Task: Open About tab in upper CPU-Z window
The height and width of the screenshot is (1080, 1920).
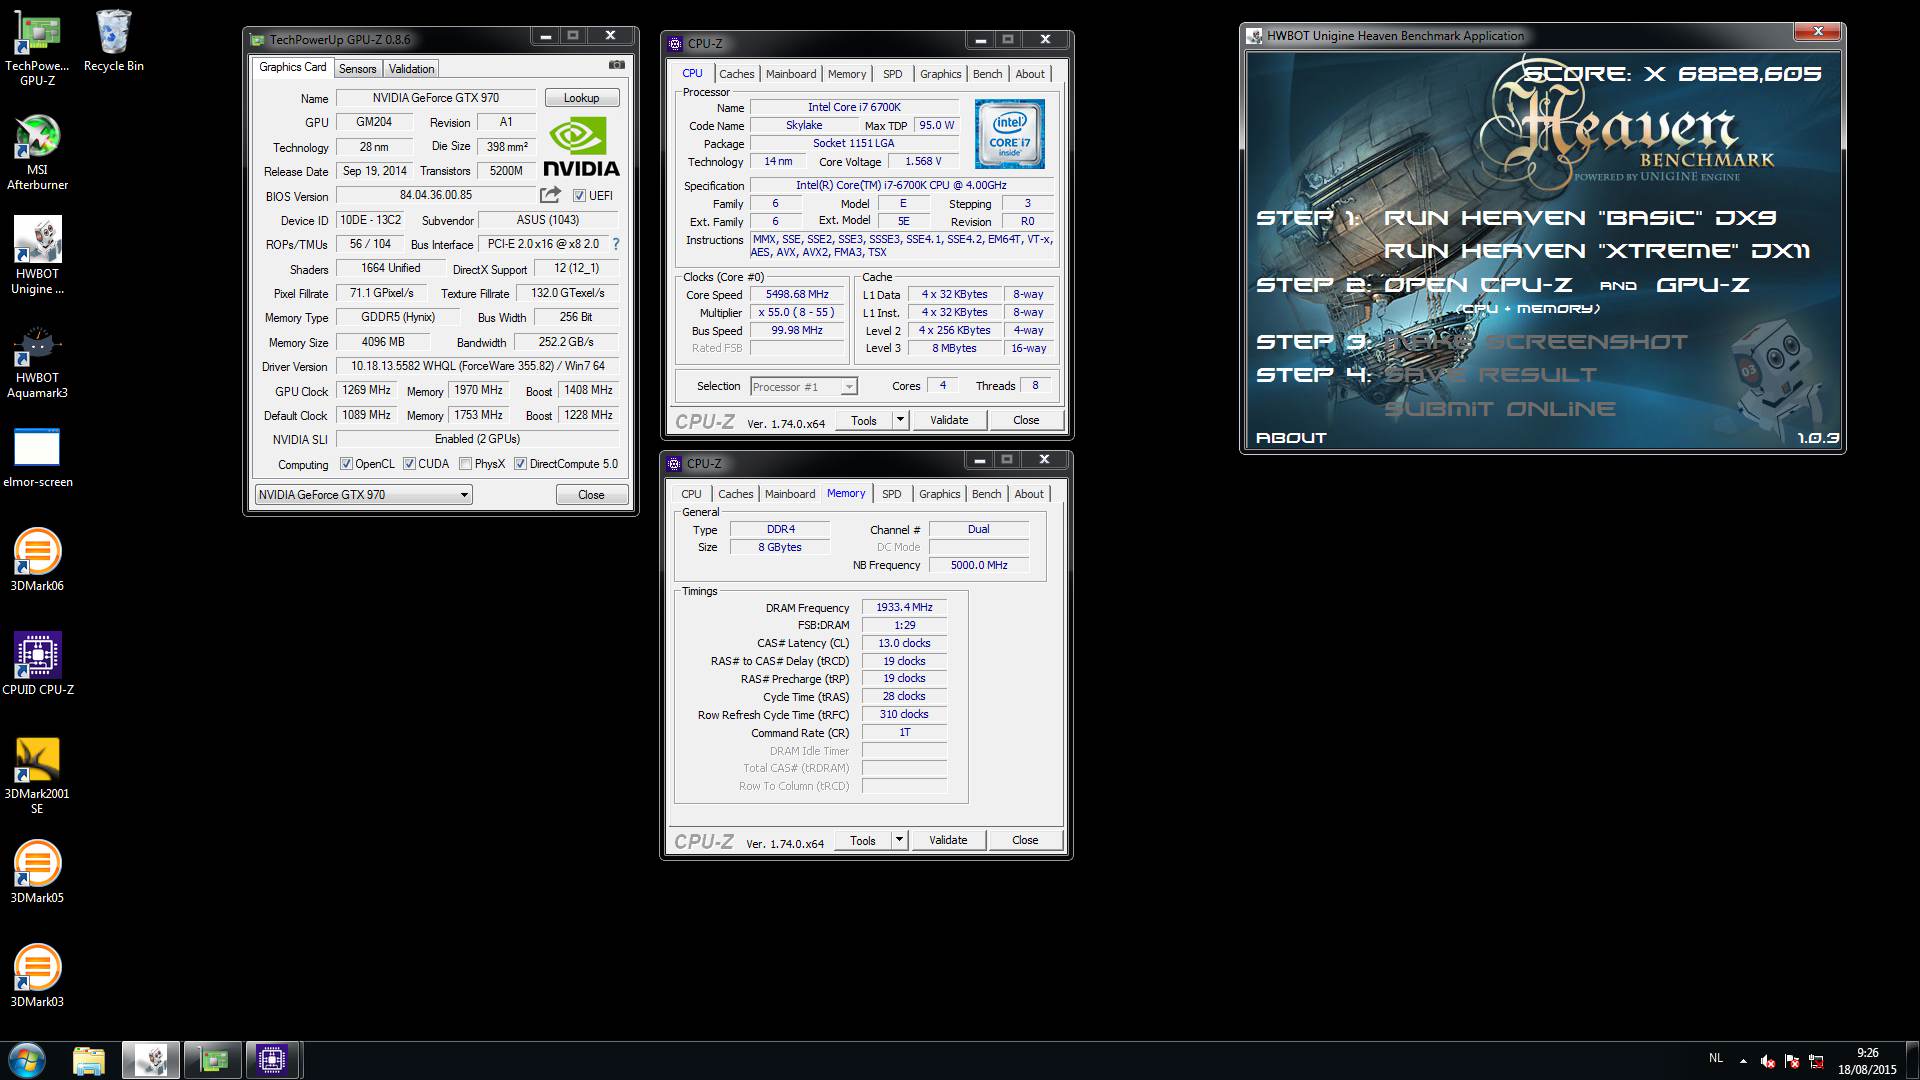Action: [1030, 74]
